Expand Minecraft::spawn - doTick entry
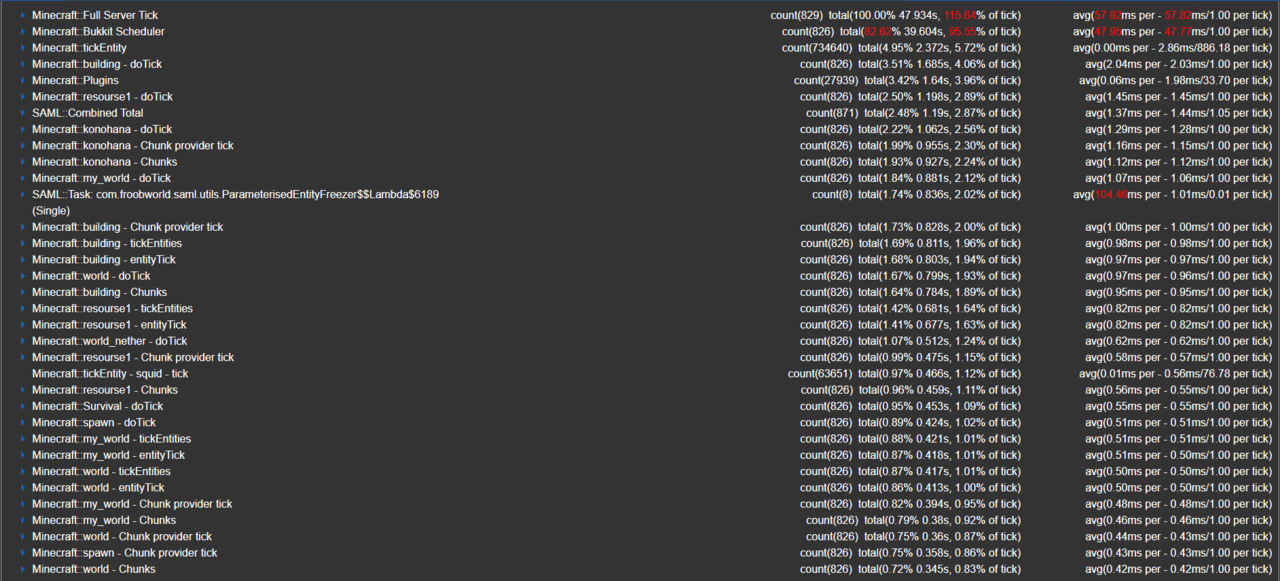1280x581 pixels. pyautogui.click(x=23, y=423)
